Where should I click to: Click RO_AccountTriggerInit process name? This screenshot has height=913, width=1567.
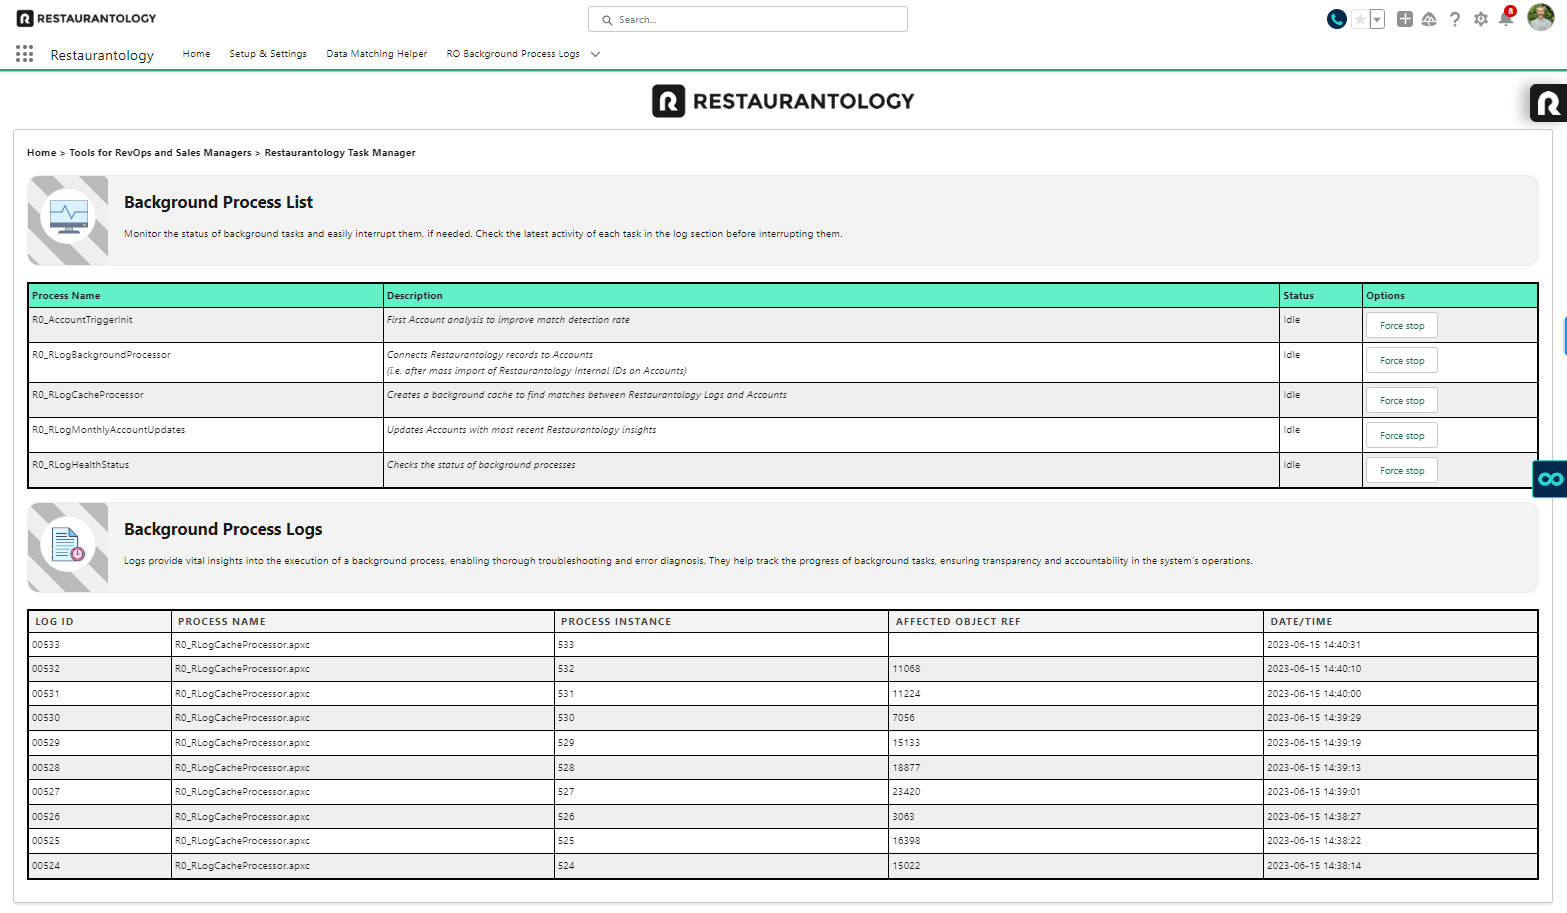(82, 320)
